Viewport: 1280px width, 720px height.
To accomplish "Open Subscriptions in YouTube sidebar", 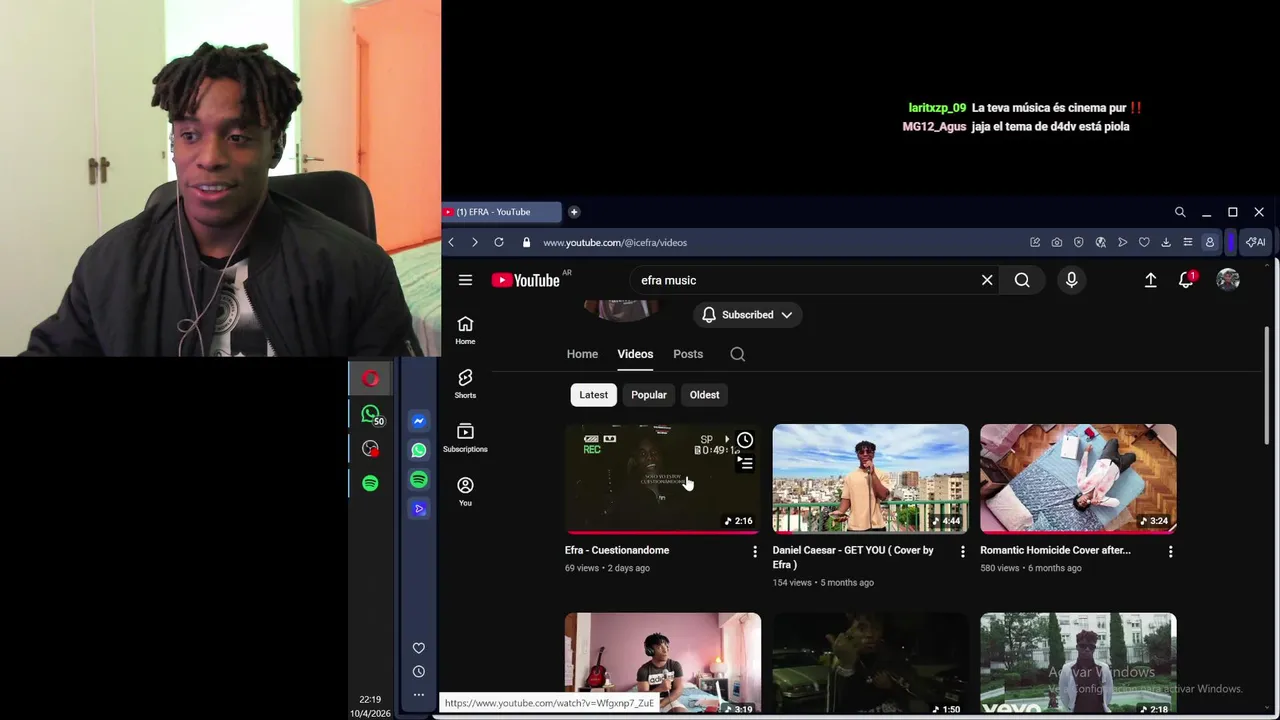I will (465, 438).
